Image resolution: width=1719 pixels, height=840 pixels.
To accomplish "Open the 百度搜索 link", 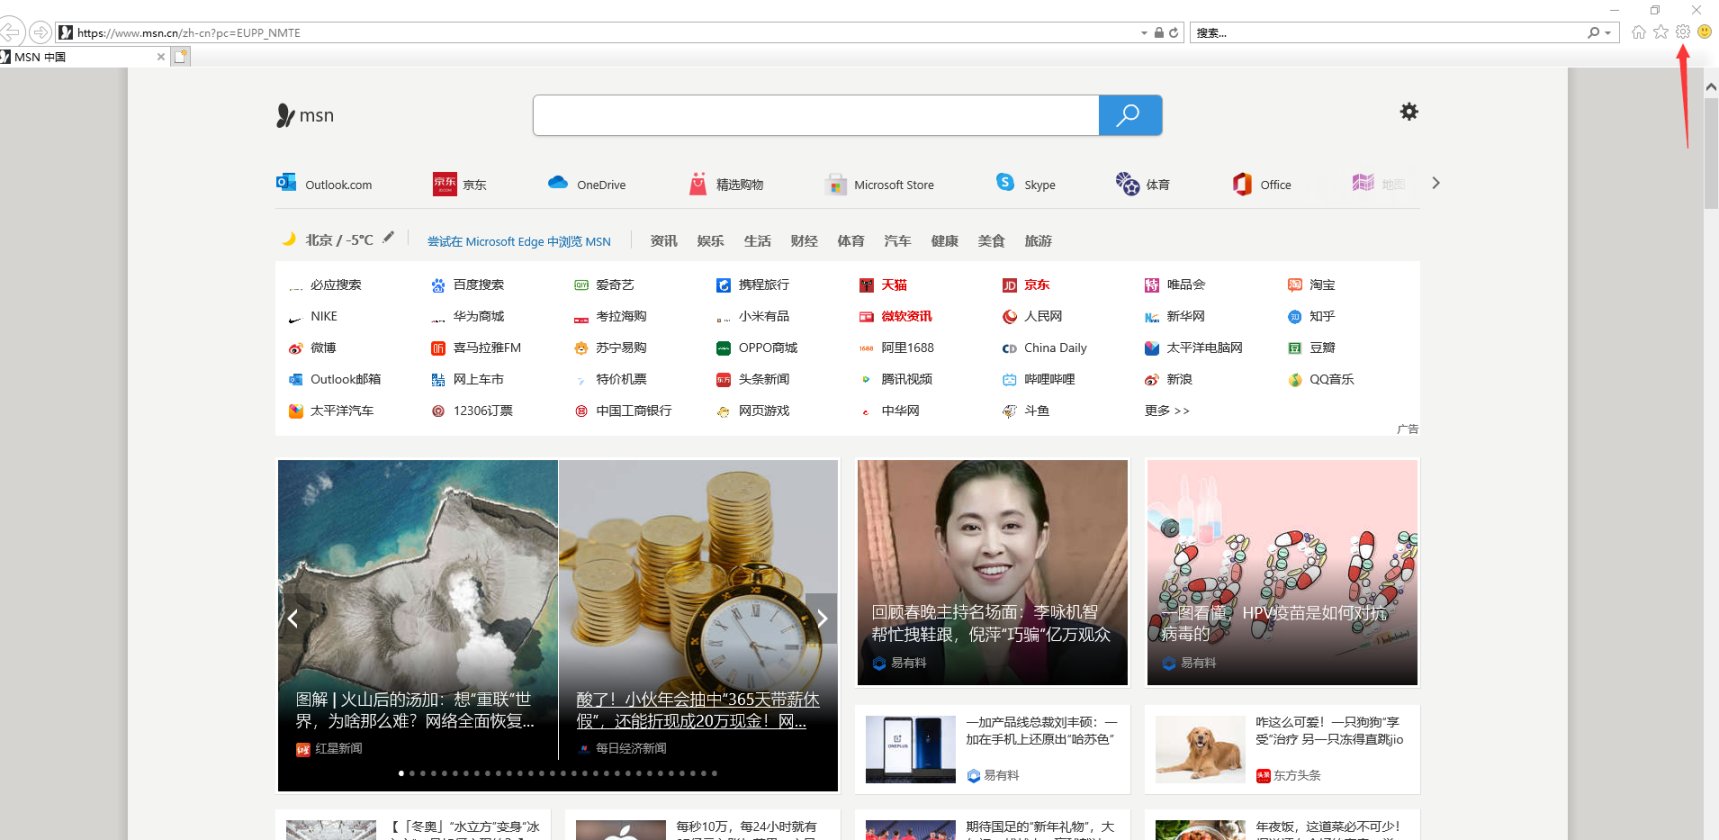I will tap(477, 285).
